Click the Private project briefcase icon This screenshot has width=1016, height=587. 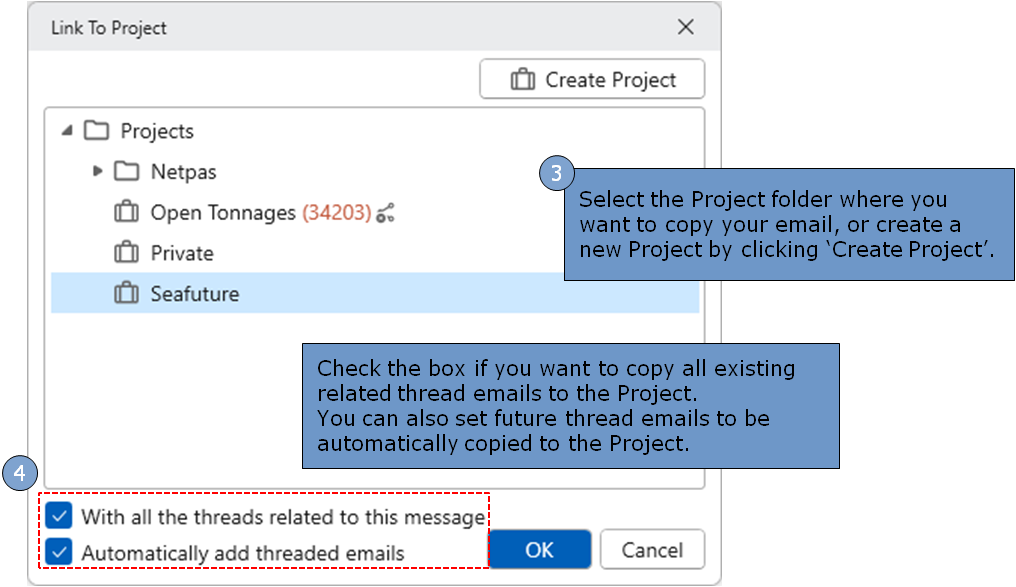point(126,254)
